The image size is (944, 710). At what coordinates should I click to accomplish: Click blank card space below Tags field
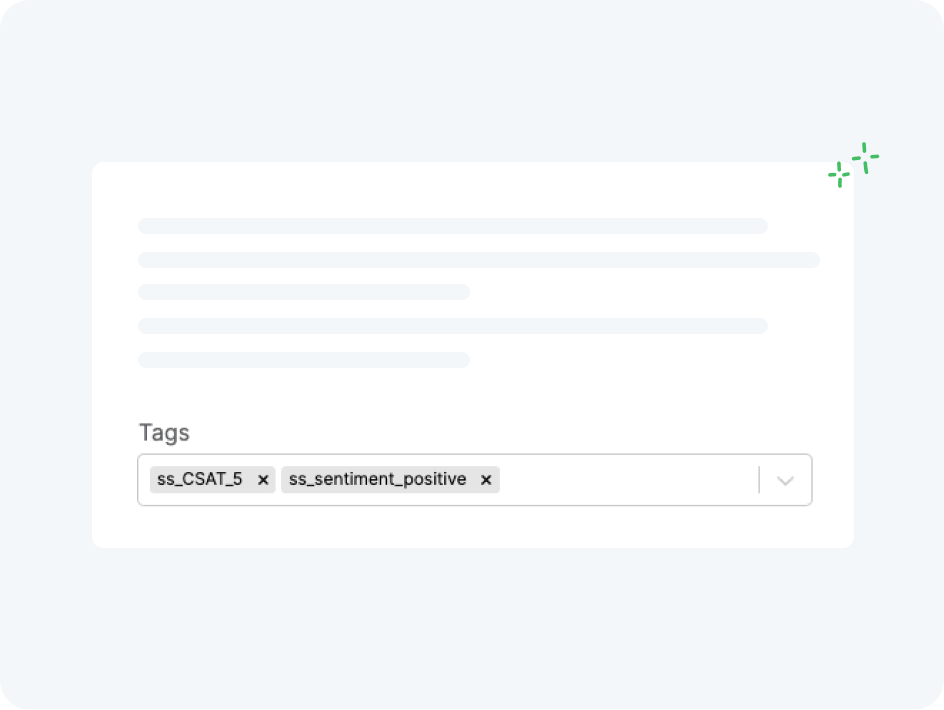[x=473, y=527]
